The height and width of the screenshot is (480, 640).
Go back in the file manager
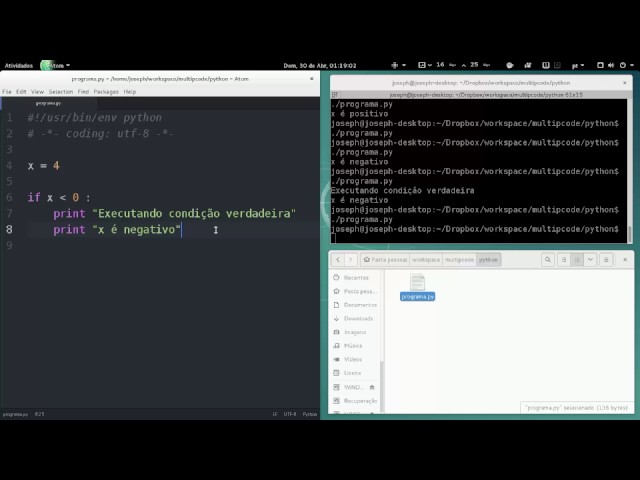(338, 260)
